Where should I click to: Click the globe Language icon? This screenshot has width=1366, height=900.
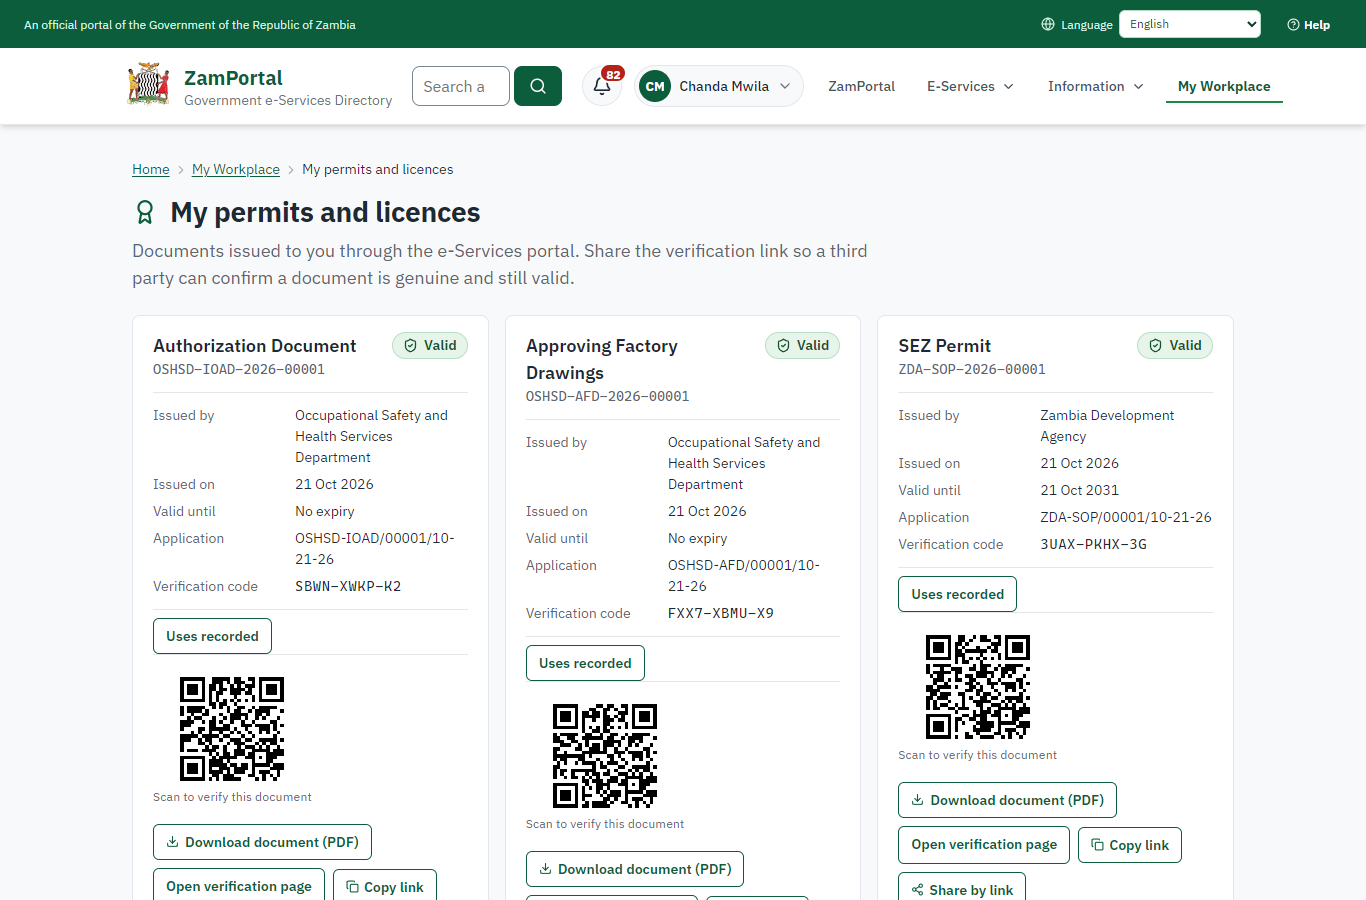click(1048, 24)
